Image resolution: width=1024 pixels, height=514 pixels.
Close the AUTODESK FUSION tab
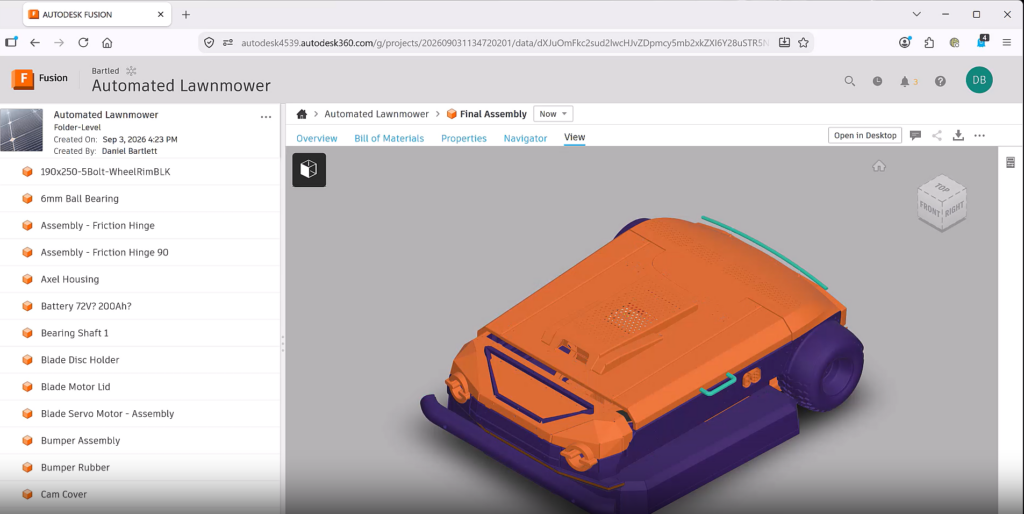click(160, 14)
